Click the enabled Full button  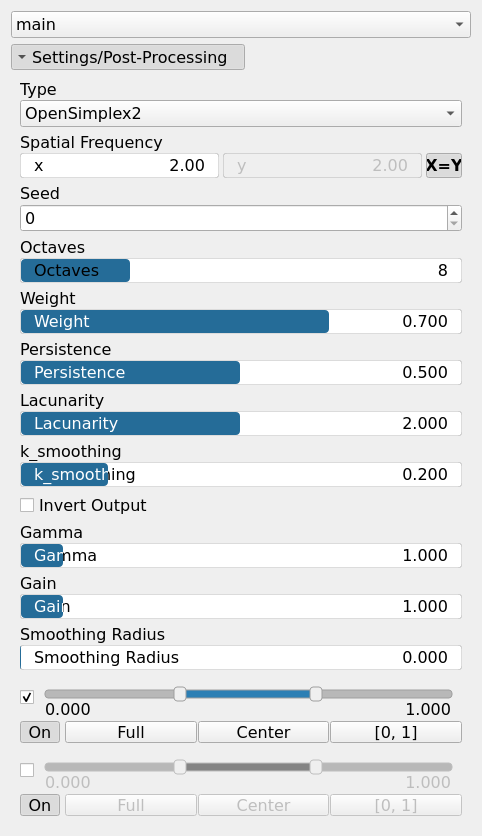pos(131,732)
